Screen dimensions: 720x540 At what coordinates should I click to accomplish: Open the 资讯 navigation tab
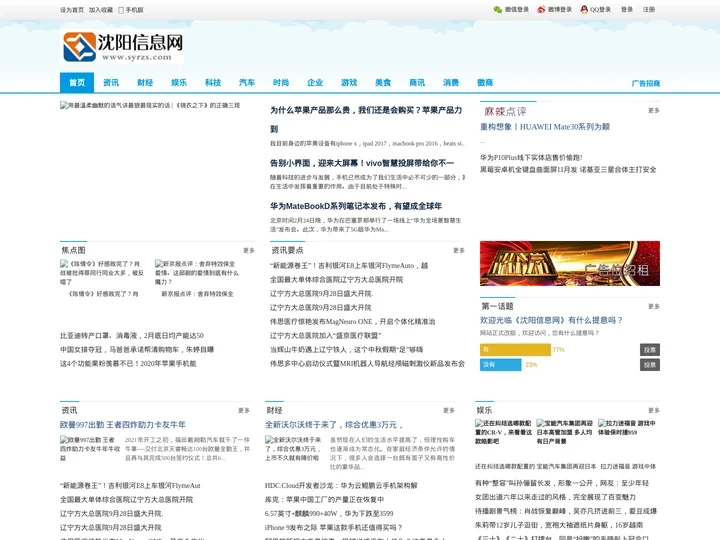click(111, 83)
